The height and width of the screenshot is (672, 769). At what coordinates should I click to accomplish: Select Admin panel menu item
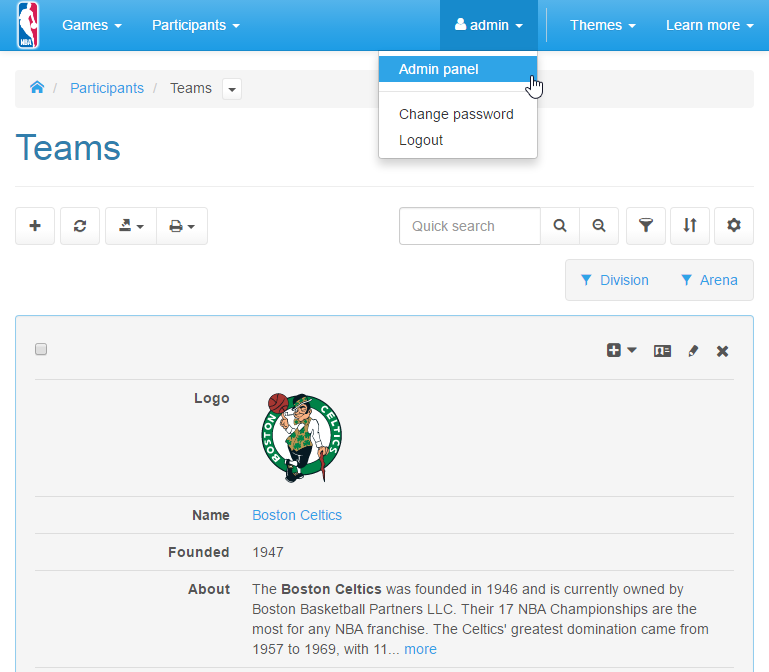[x=438, y=69]
